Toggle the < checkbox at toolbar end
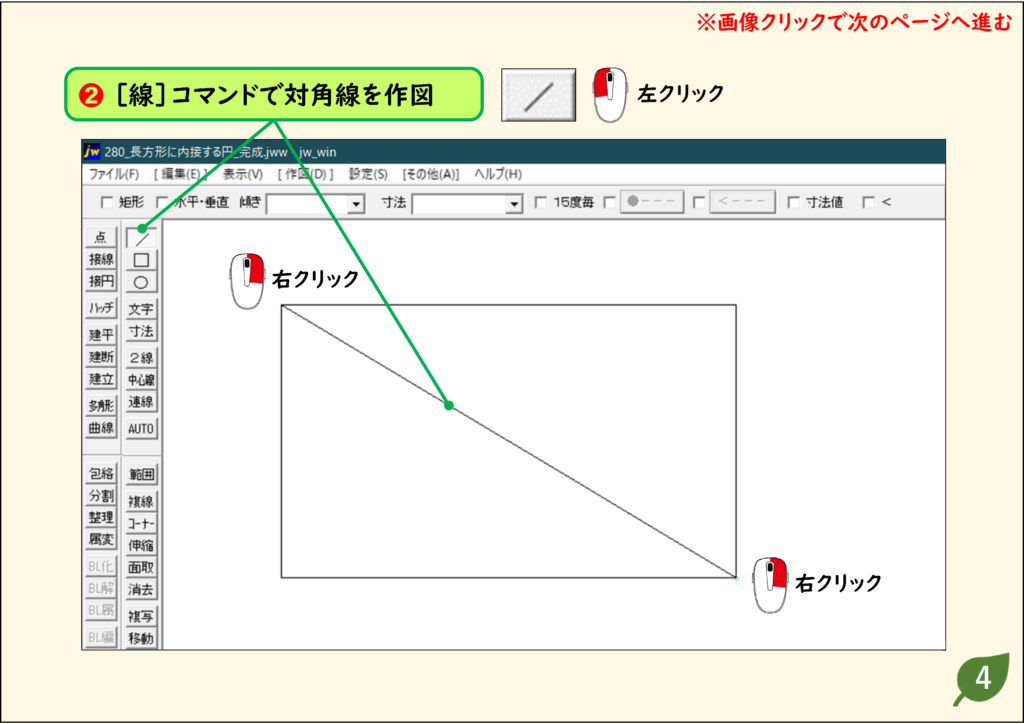The image size is (1024, 724). coord(869,202)
